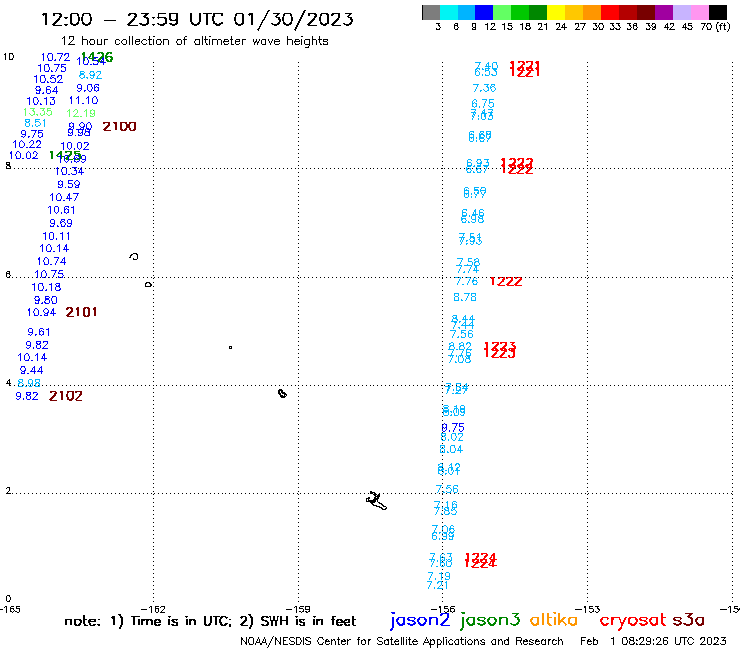Select the orange swatch in the color scale
The width and height of the screenshot is (740, 650).
point(592,12)
